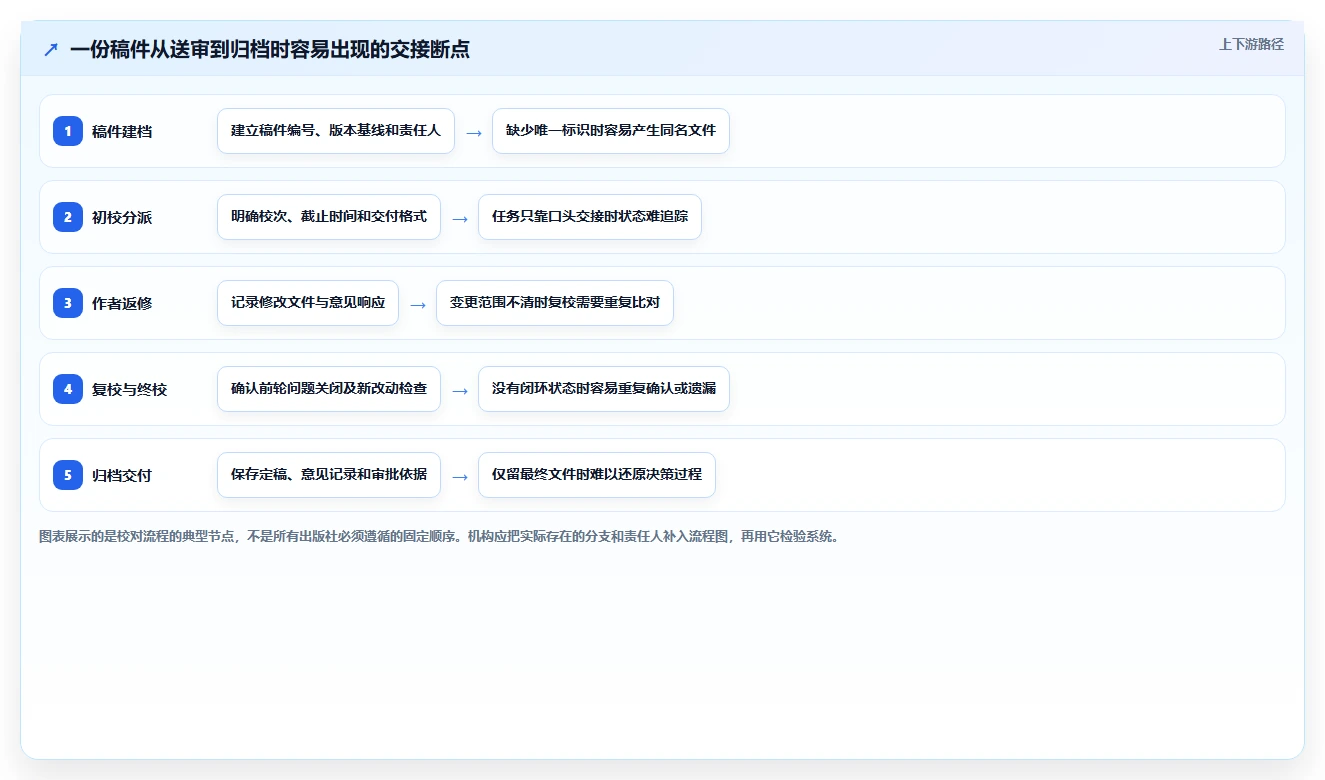Click the arrow in the 初校分派 row

[x=460, y=218]
